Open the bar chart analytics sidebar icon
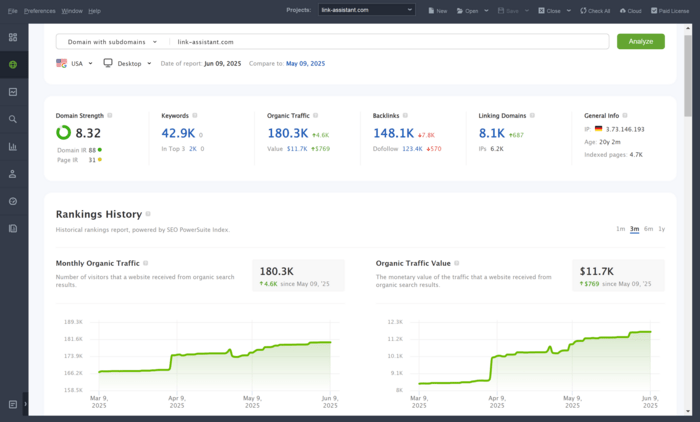Image resolution: width=700 pixels, height=422 pixels. pyautogui.click(x=13, y=146)
